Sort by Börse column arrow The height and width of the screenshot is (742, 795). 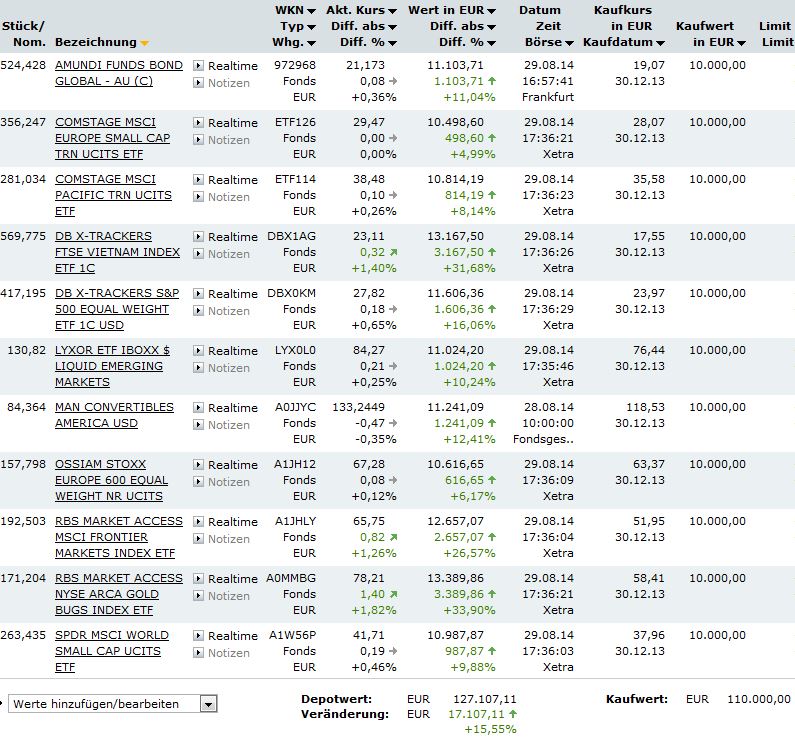point(569,44)
